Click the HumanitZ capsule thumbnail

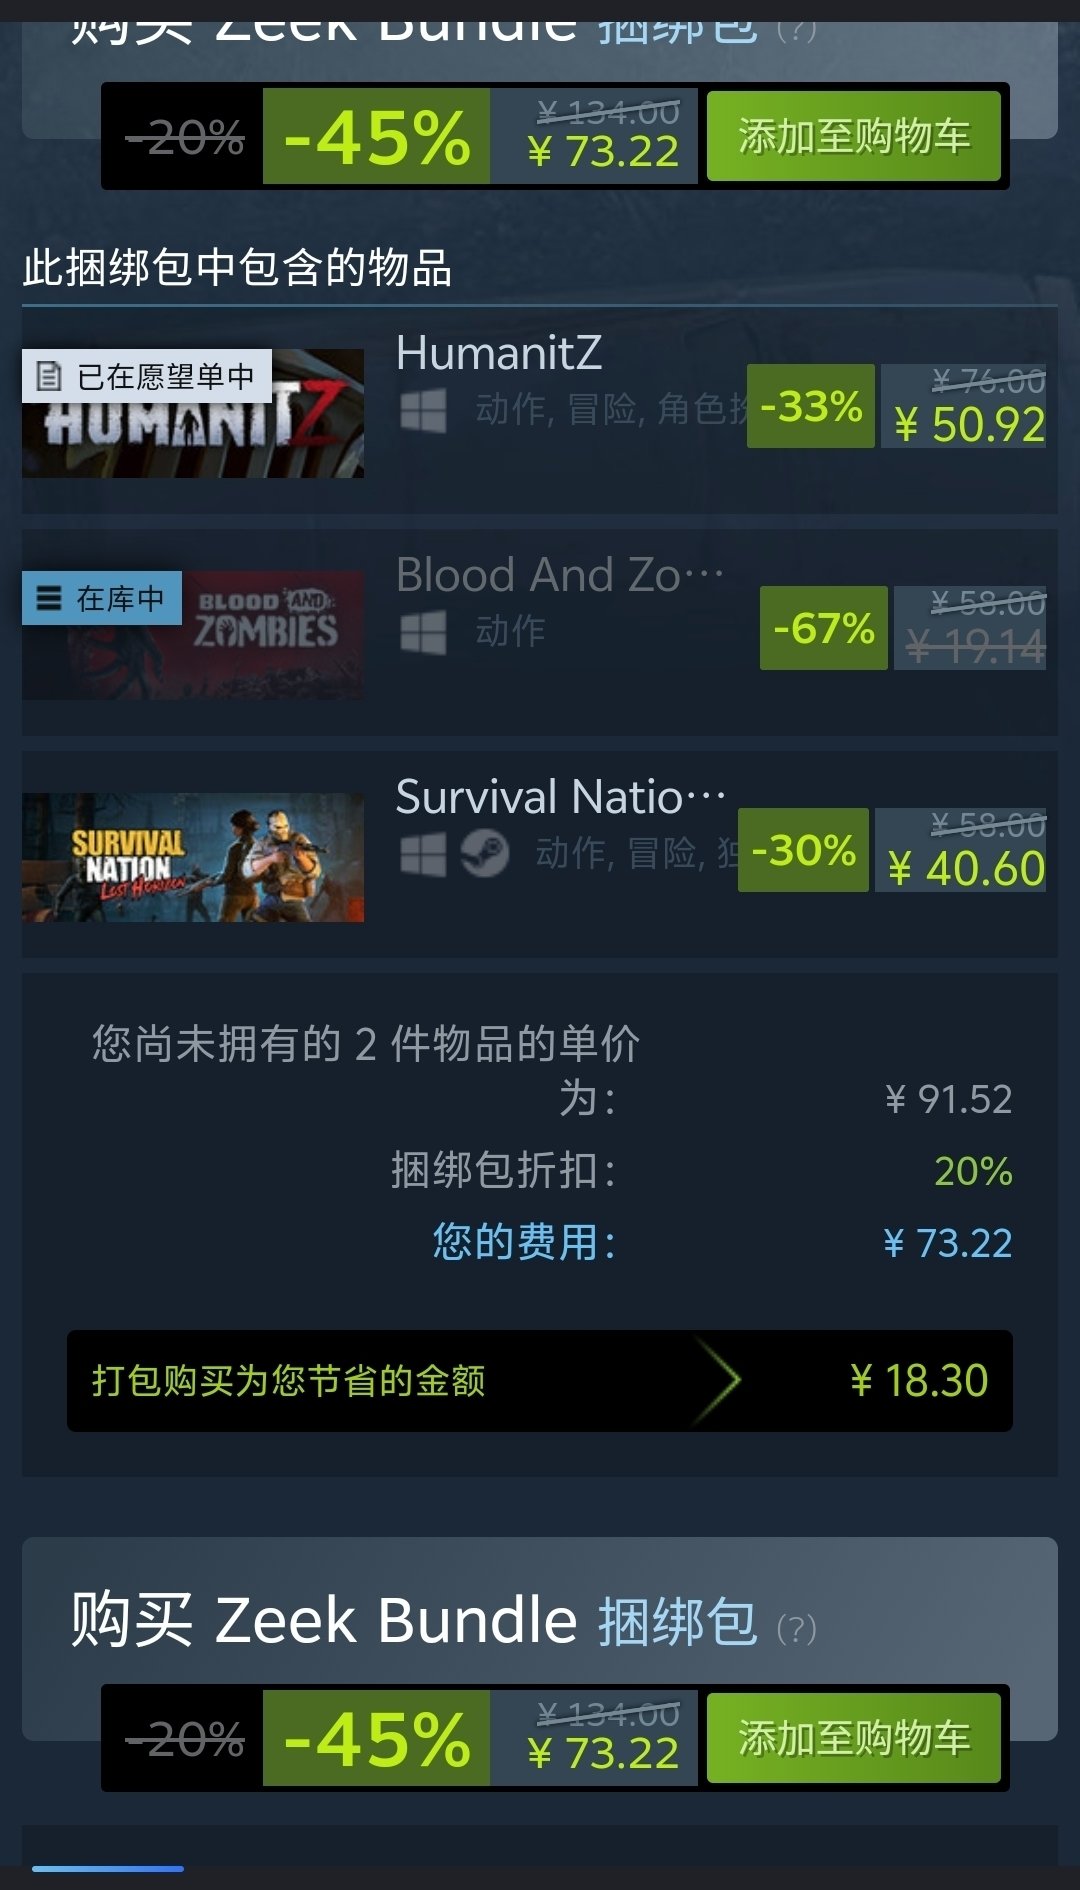pos(193,413)
